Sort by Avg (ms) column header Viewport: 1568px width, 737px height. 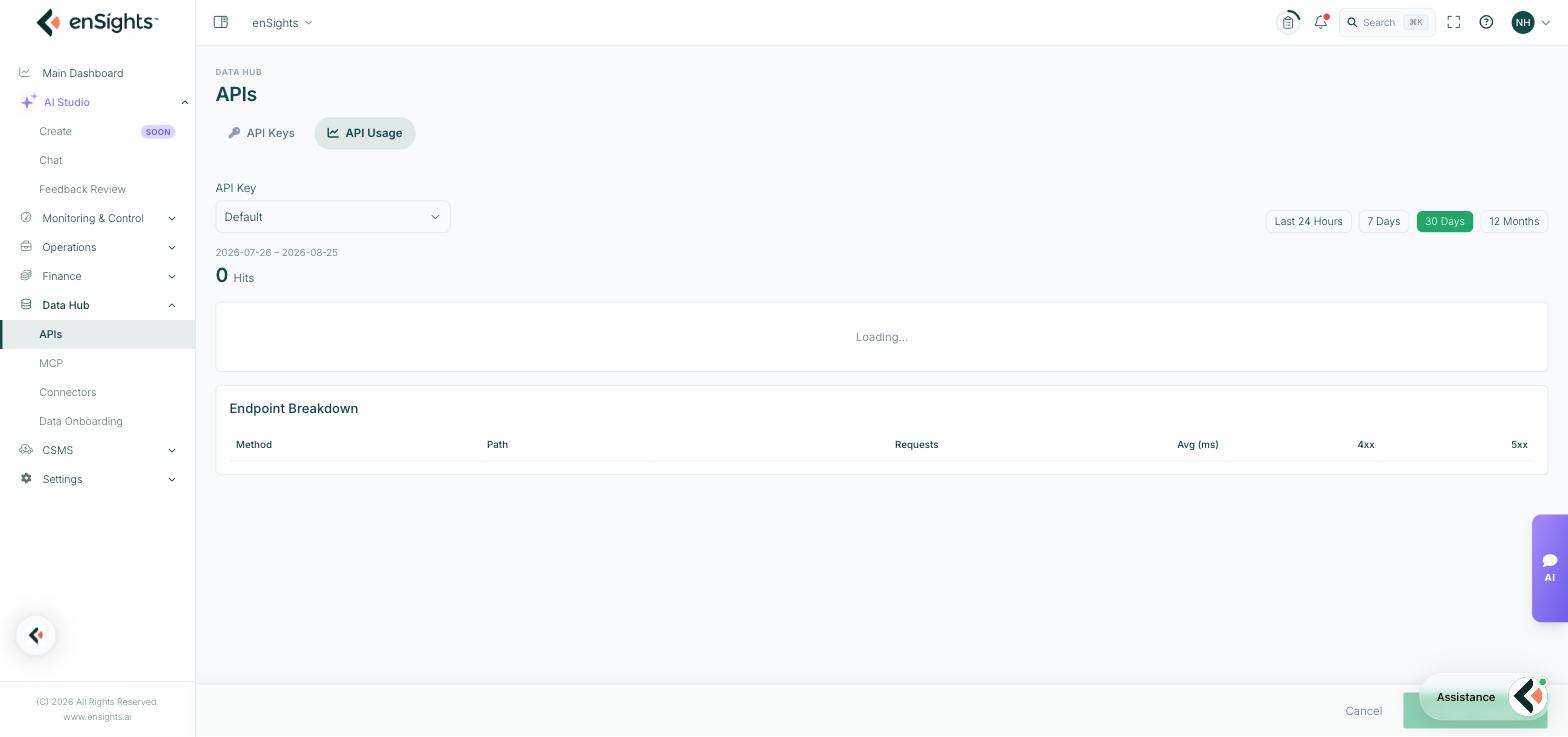[1197, 444]
